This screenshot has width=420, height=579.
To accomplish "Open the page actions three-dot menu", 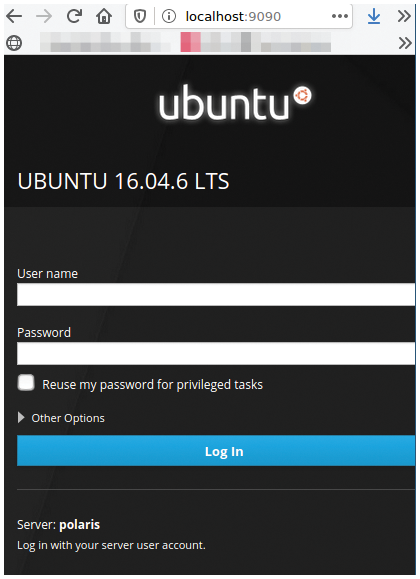I will tap(339, 16).
